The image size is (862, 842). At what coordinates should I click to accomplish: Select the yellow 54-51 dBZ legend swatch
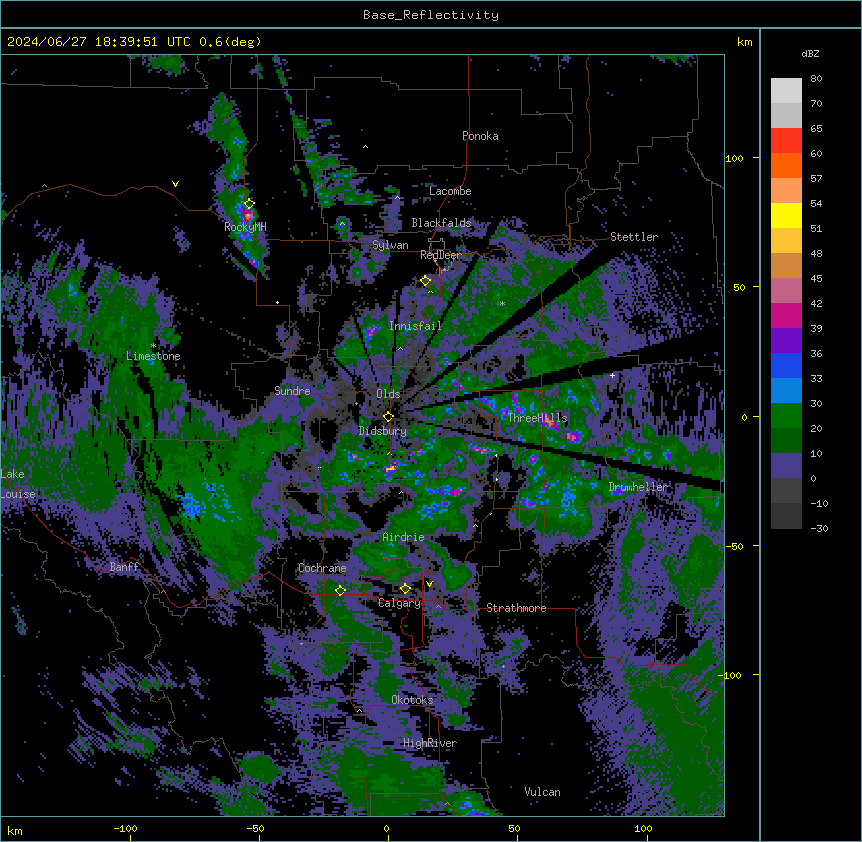(x=786, y=215)
